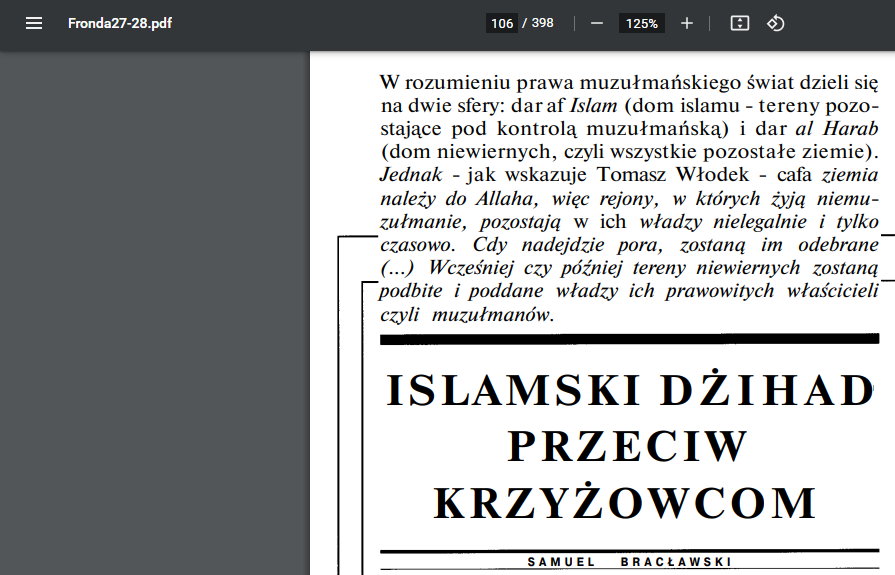The width and height of the screenshot is (895, 575).
Task: Select the 125% zoom level field
Action: (642, 23)
